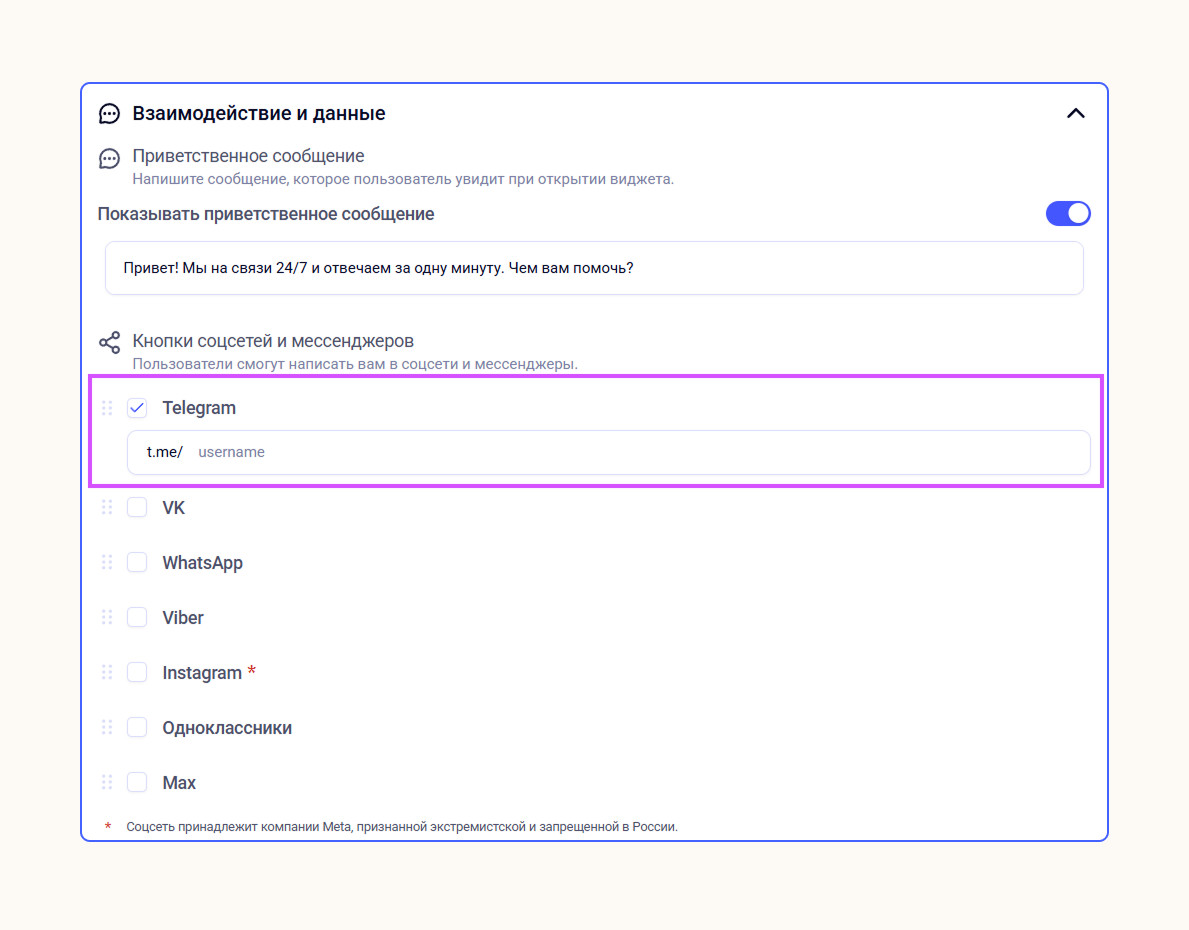Click the message icon next to Приветственное сообщение
This screenshot has height=930, width=1189.
(109, 159)
